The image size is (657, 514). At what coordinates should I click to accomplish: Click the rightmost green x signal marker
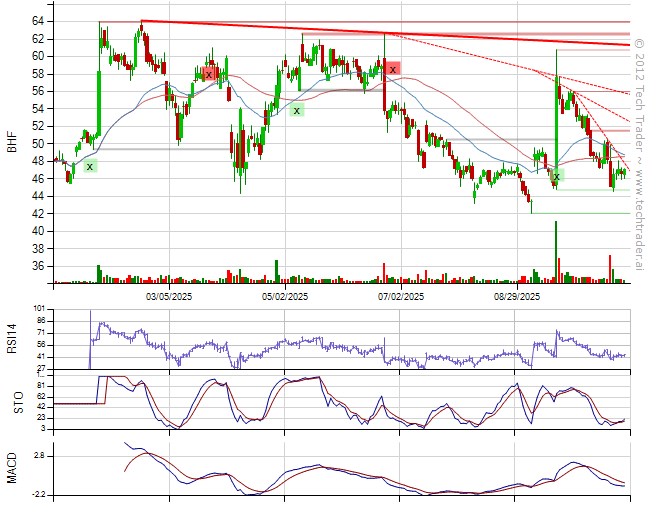[557, 176]
